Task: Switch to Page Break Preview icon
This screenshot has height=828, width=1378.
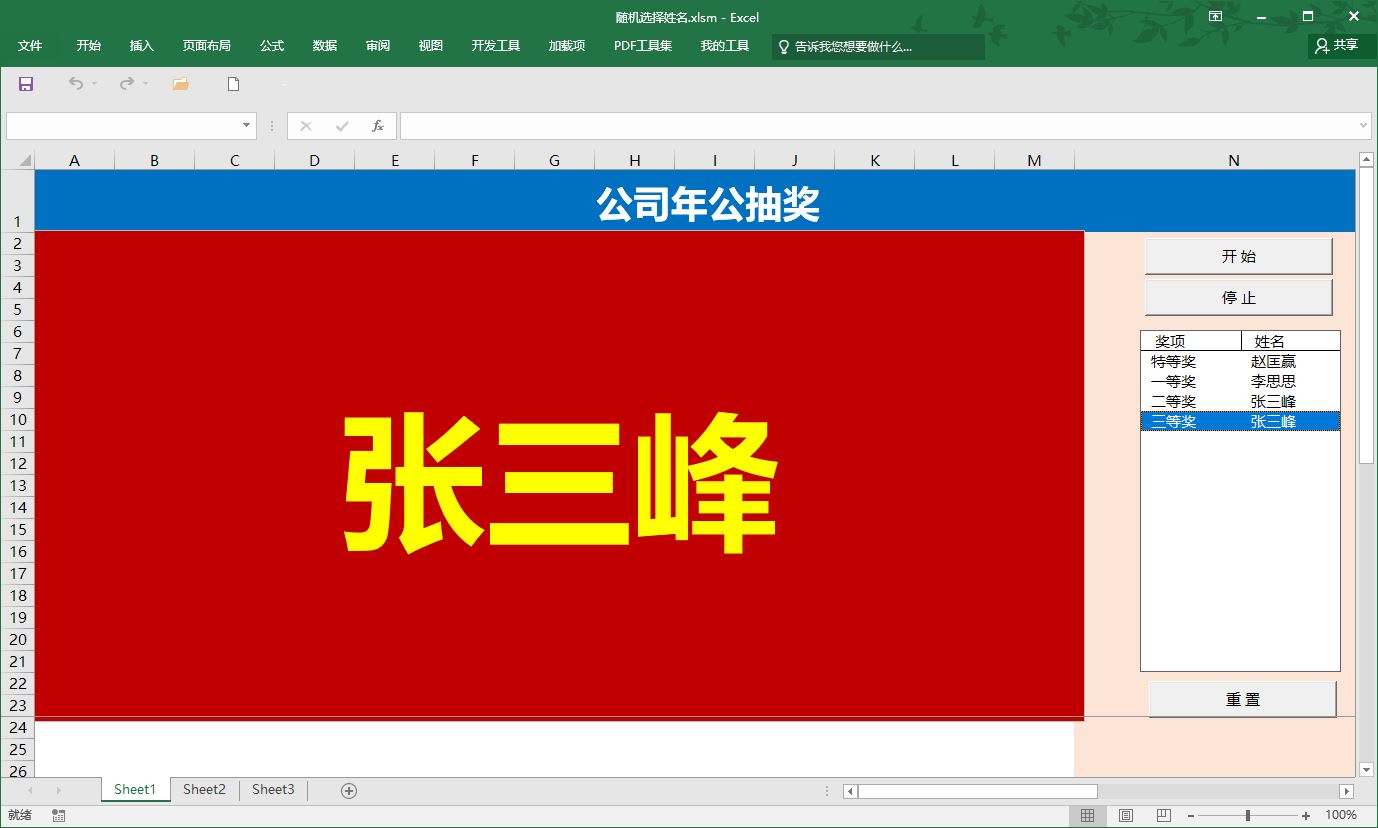Action: [x=1163, y=816]
